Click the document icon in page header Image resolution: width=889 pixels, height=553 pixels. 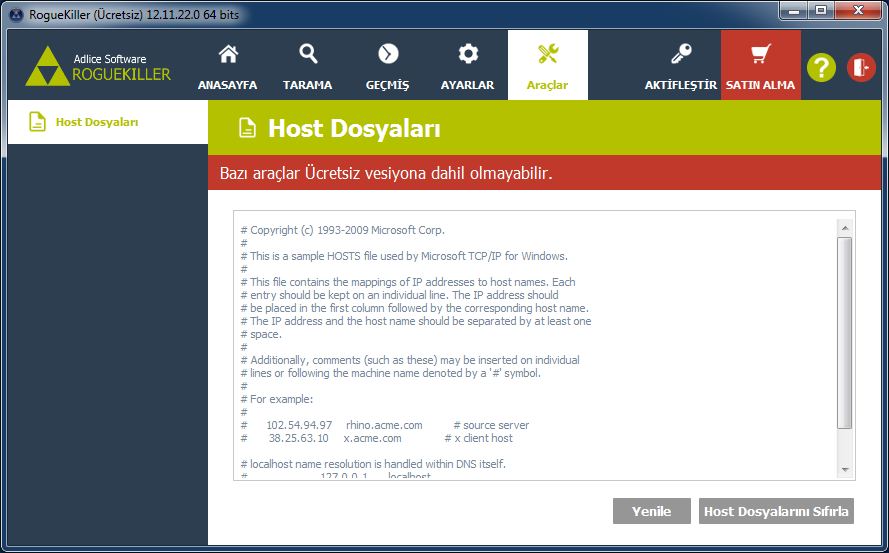click(247, 128)
